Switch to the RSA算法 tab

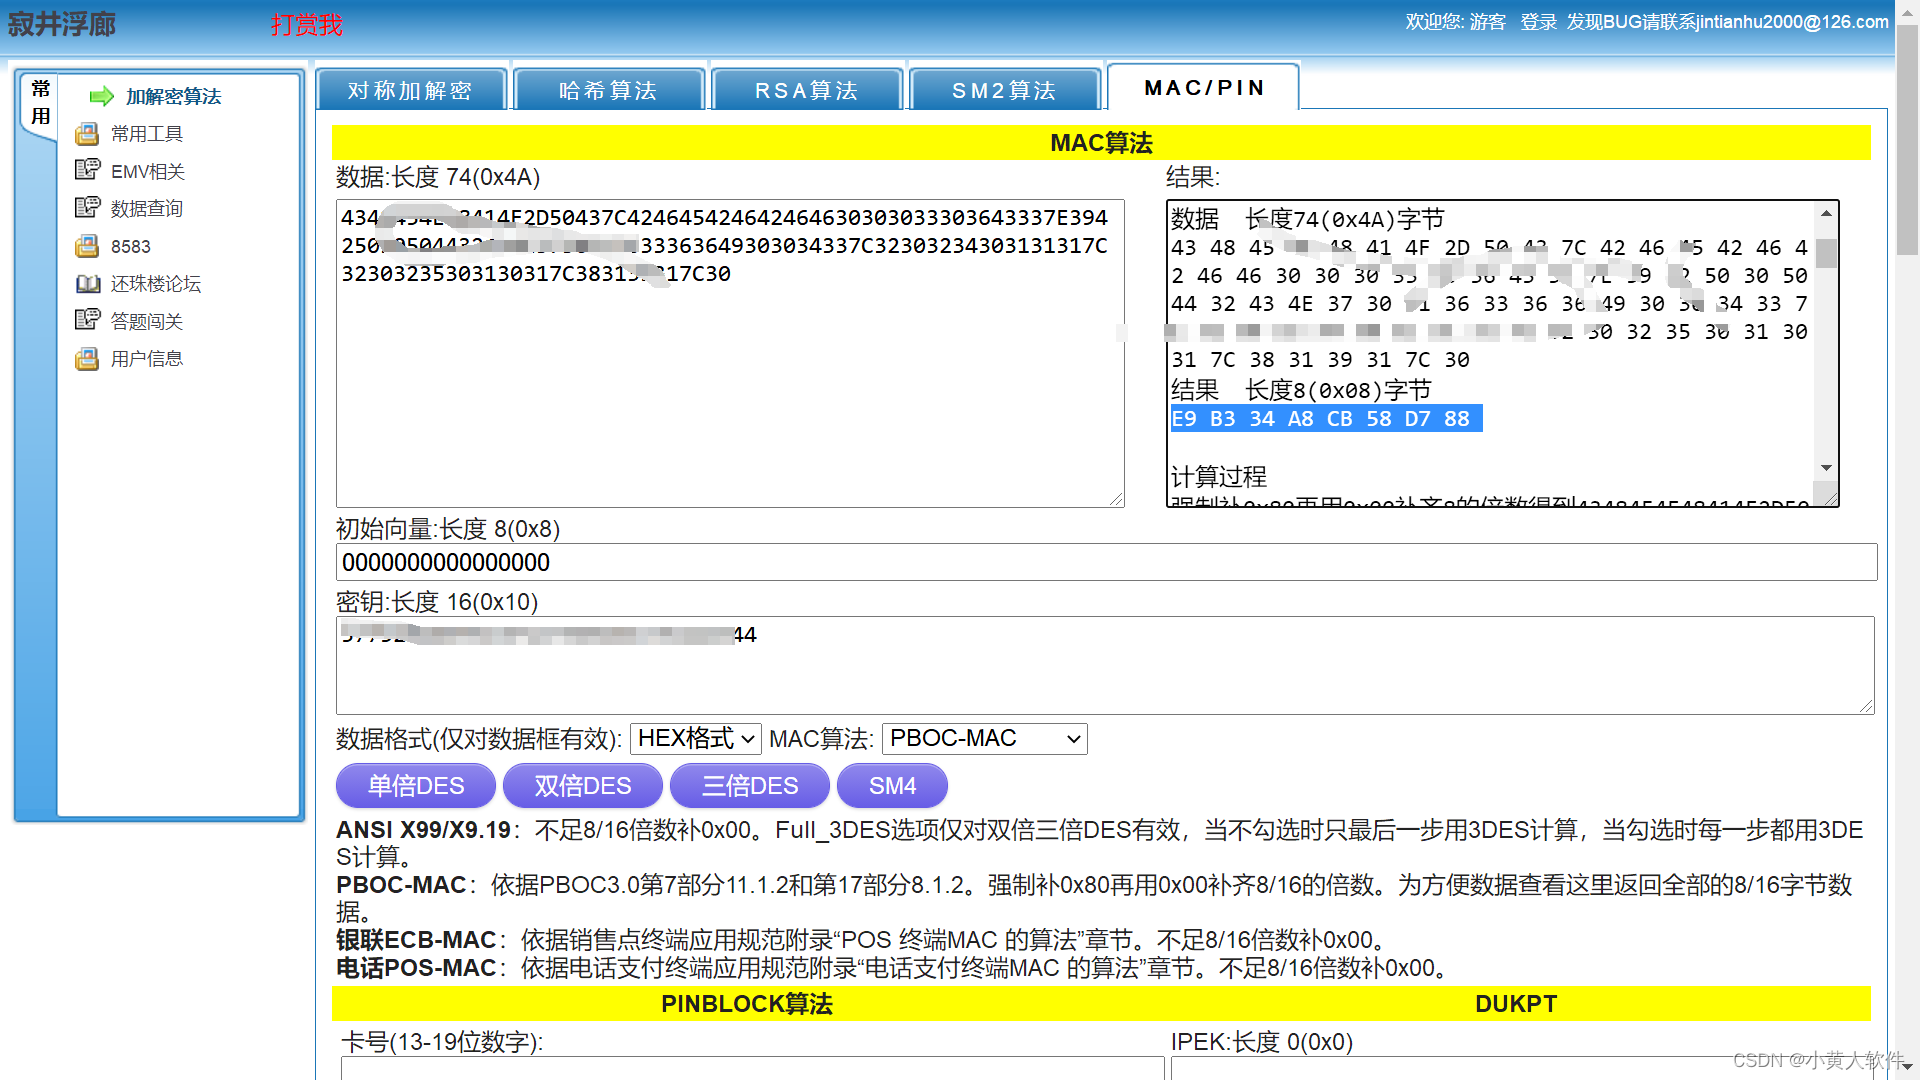coord(807,90)
